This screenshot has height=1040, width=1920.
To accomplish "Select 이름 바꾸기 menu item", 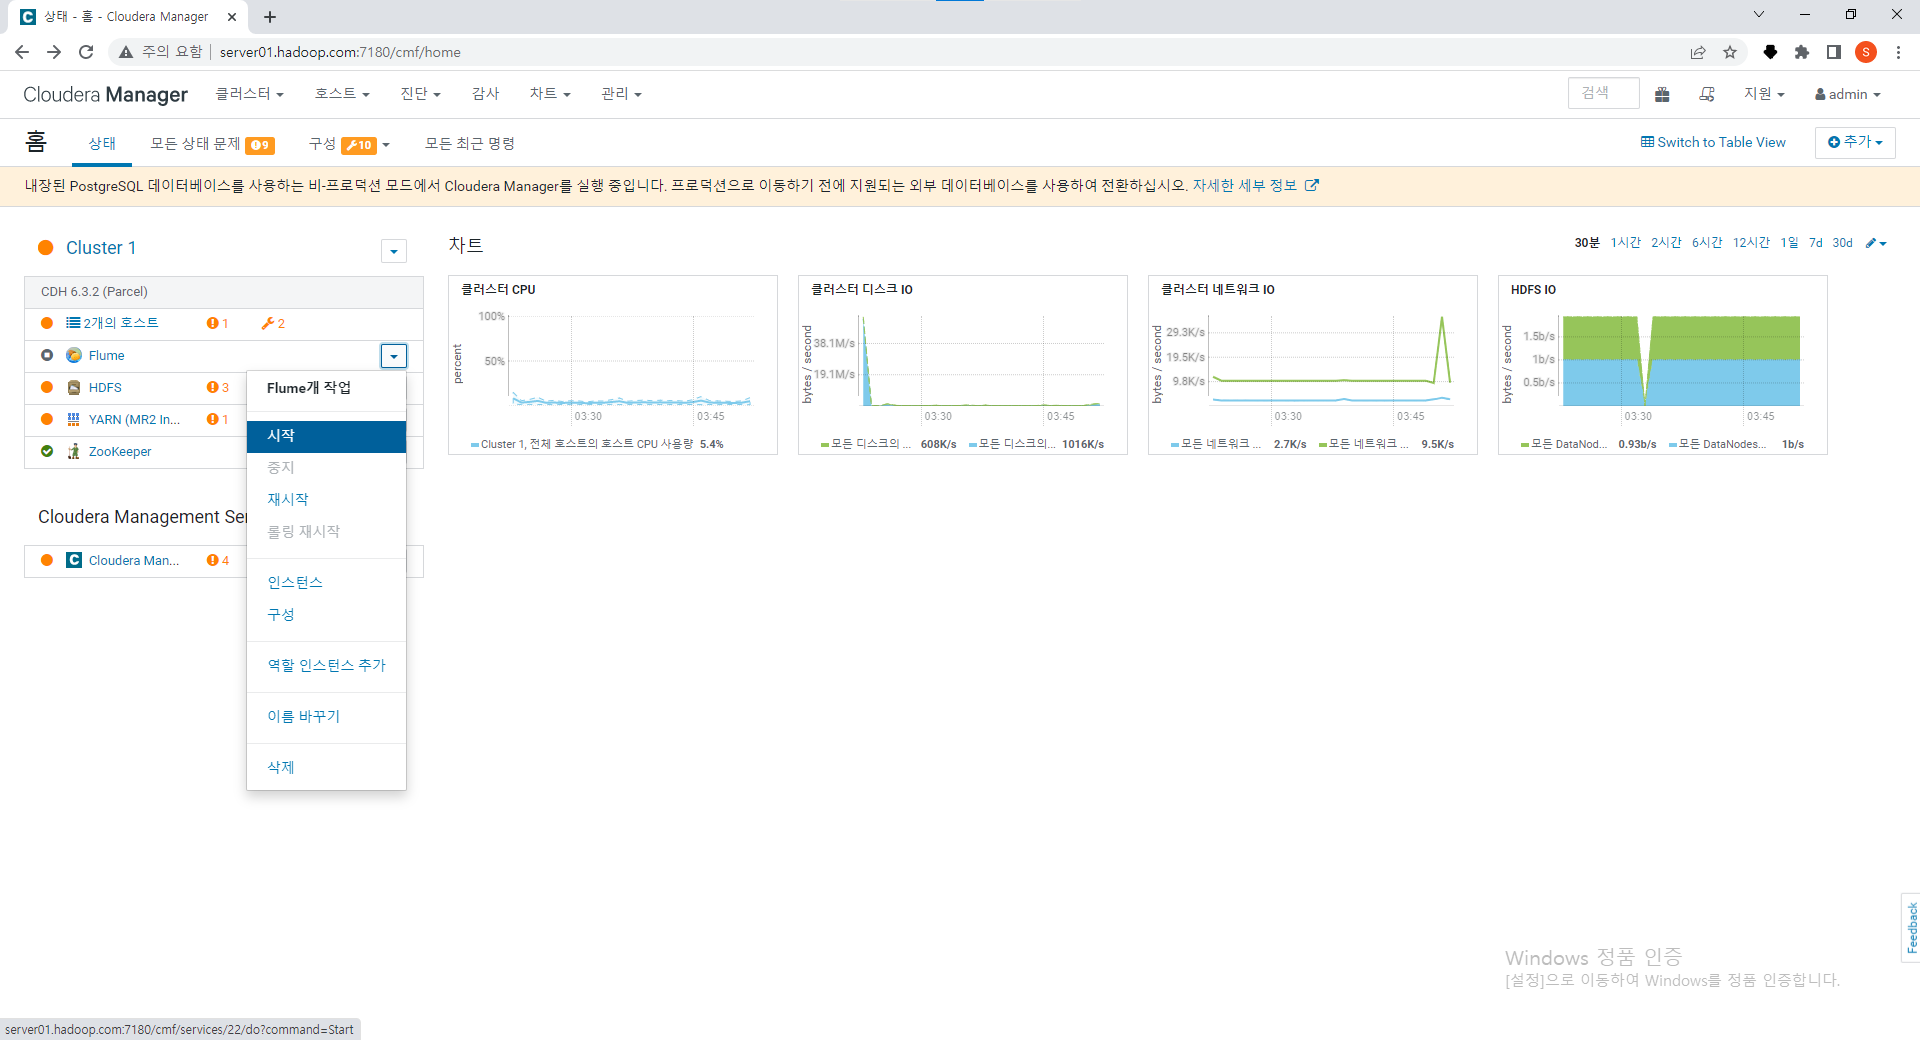I will click(326, 716).
